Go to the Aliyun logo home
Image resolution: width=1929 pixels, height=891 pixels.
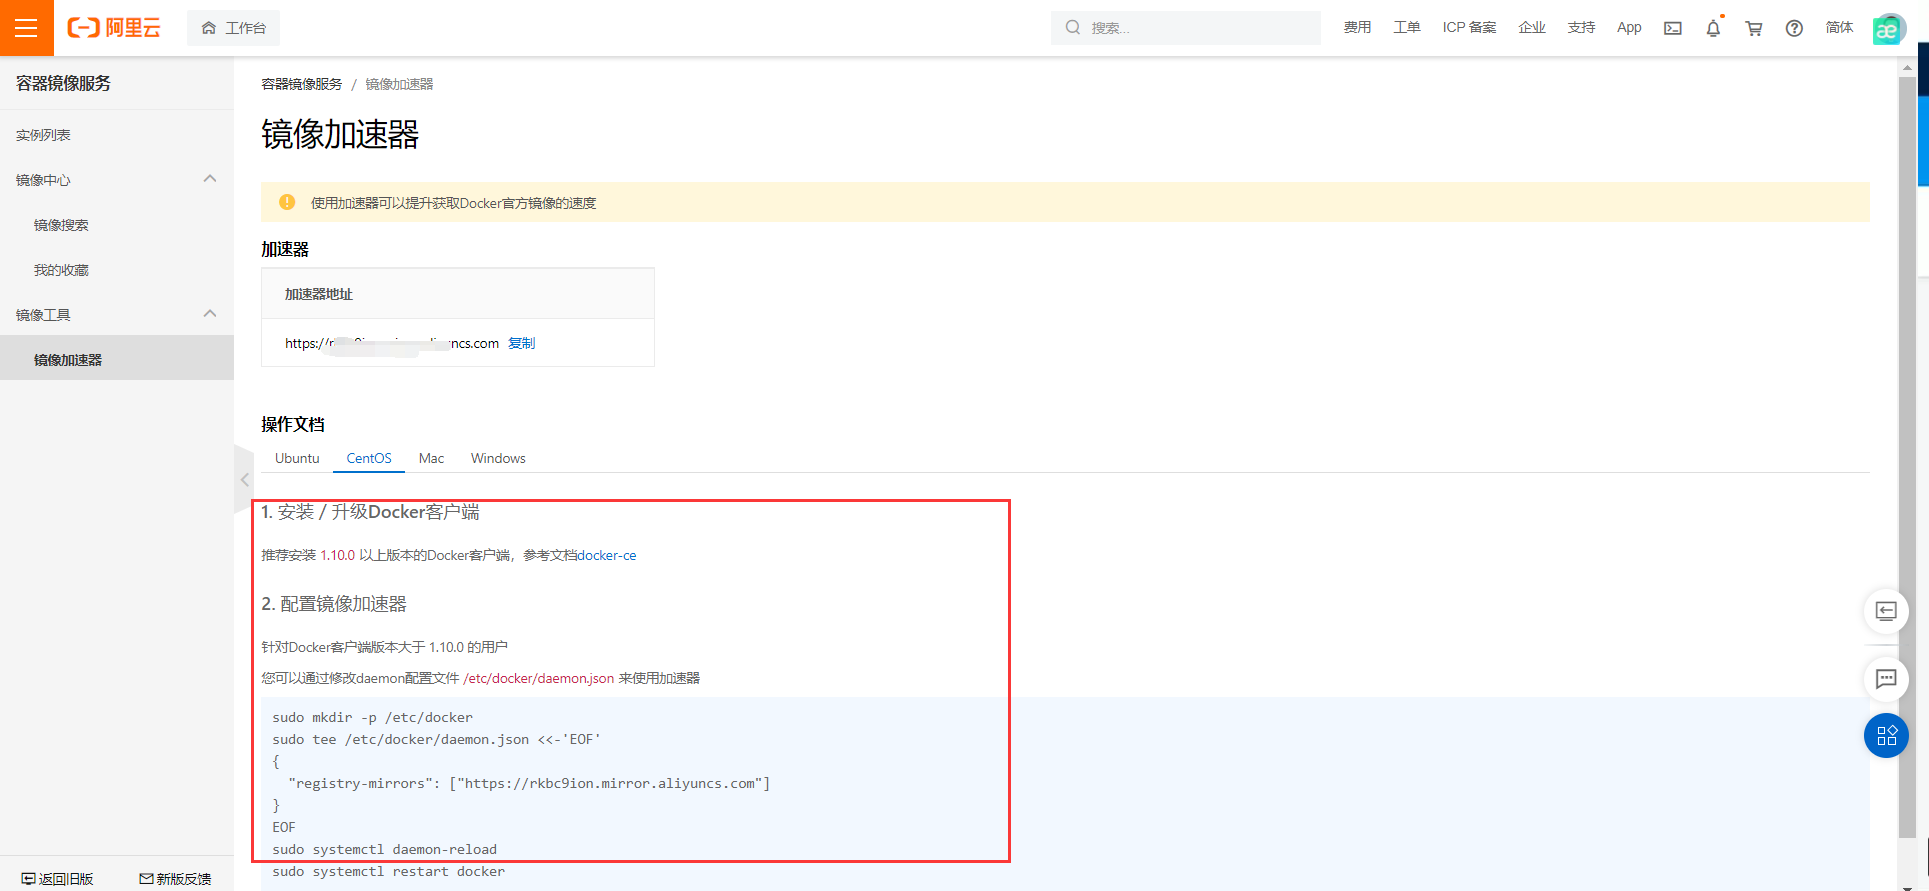coord(114,28)
